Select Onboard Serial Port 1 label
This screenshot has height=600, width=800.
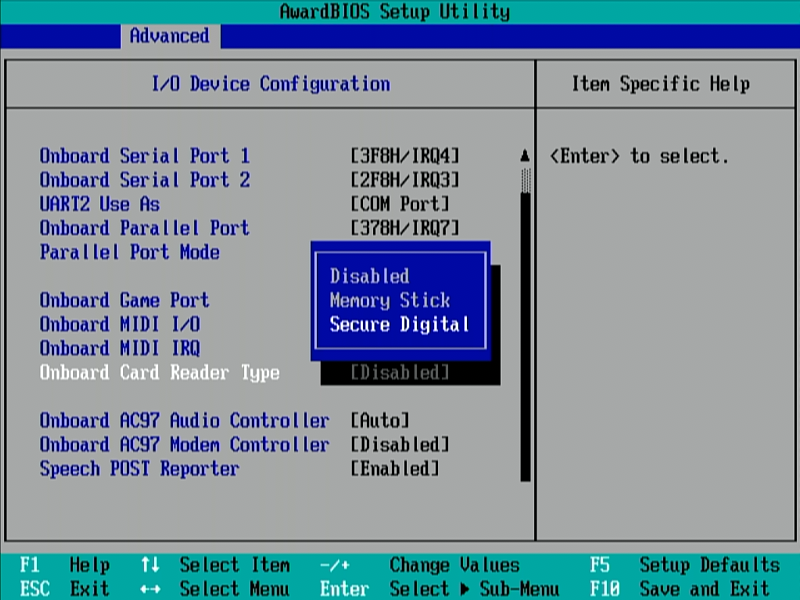click(145, 156)
